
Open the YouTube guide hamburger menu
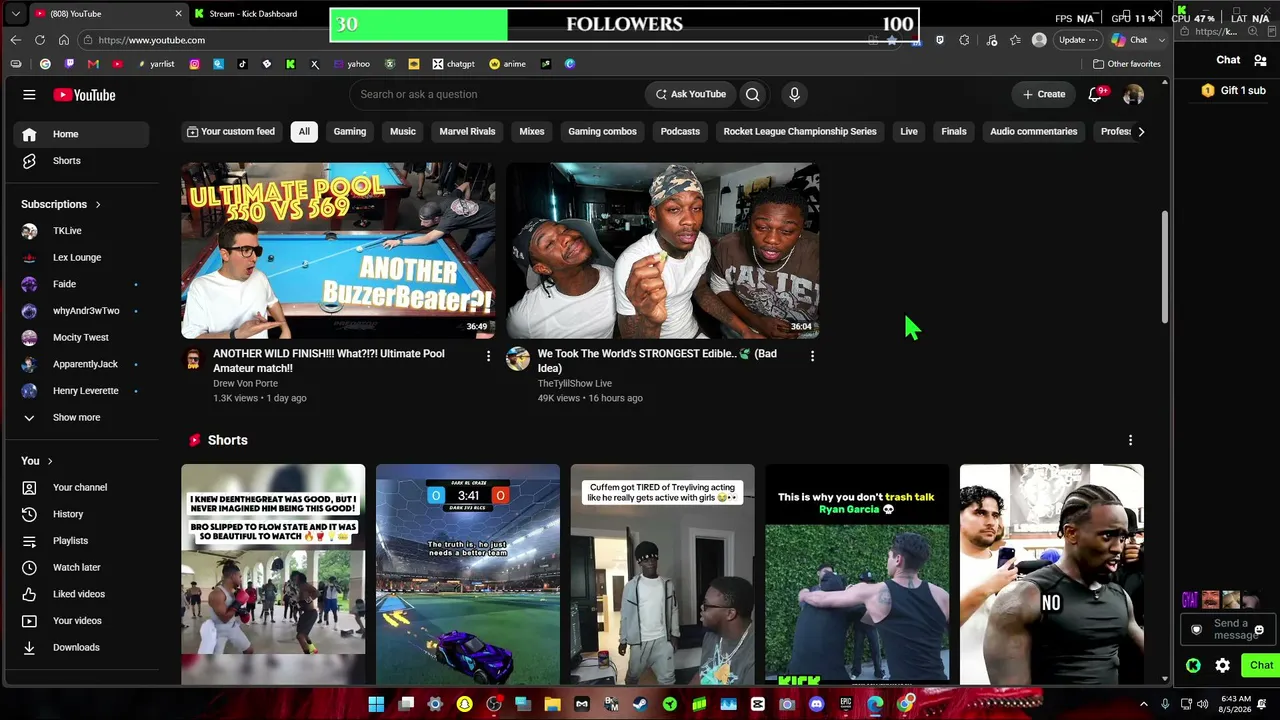tap(29, 95)
